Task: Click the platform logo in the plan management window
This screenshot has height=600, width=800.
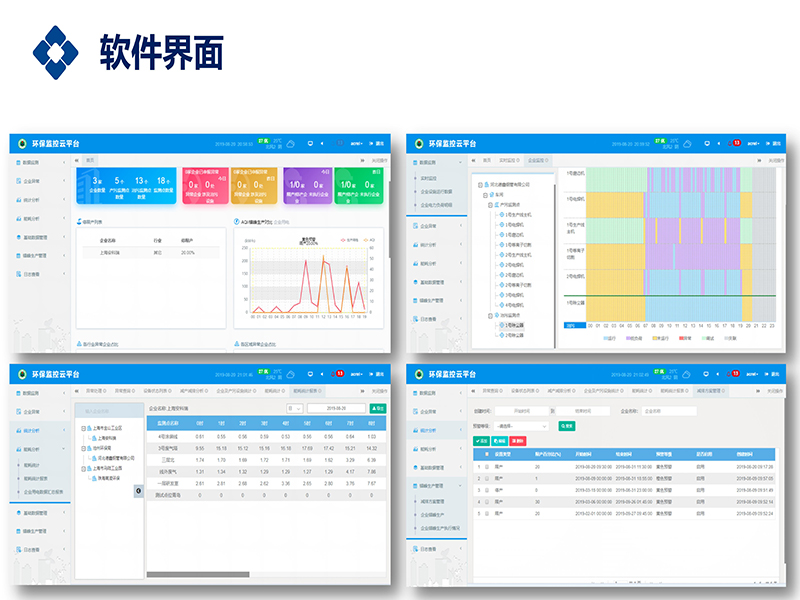Action: pyautogui.click(x=419, y=374)
